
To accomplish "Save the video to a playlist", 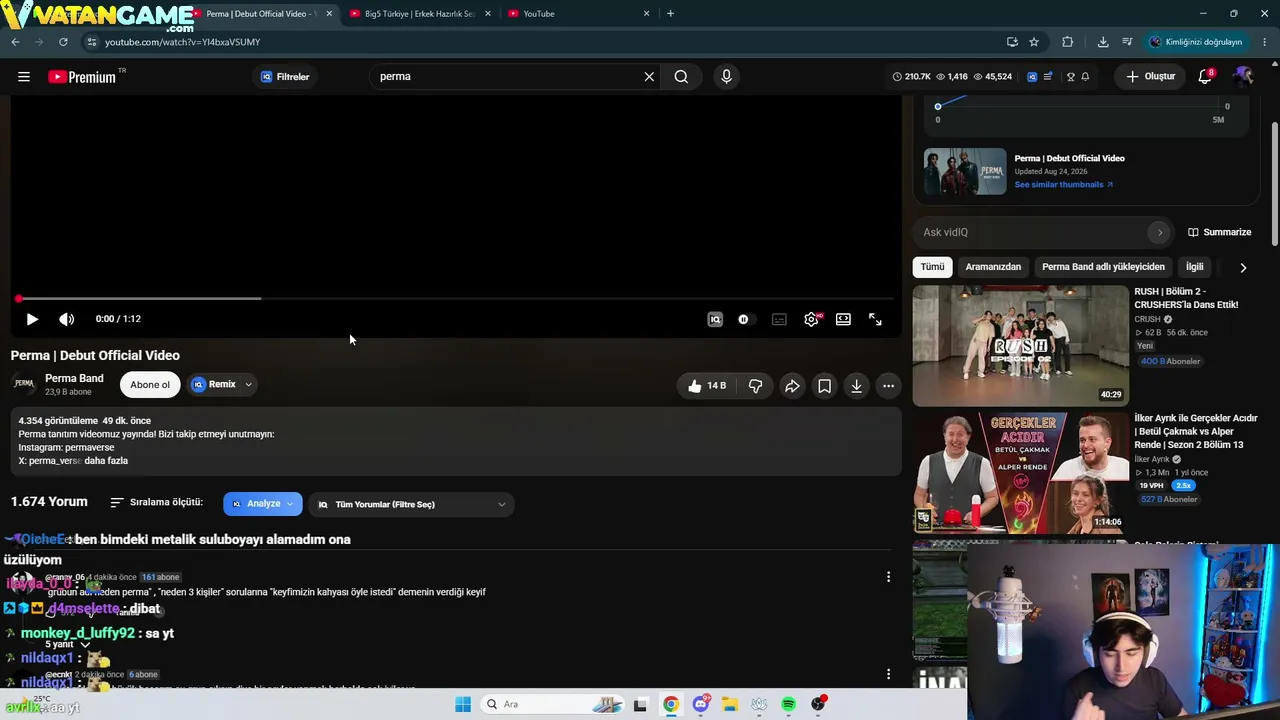I will 824,386.
